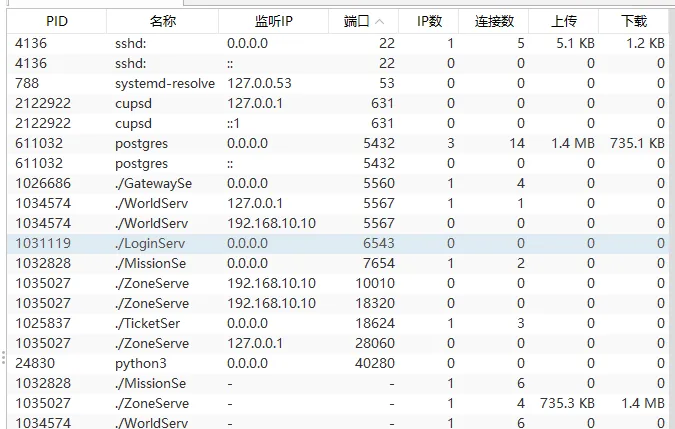The width and height of the screenshot is (675, 429).
Task: Sort by the 上传 column header
Action: point(564,21)
